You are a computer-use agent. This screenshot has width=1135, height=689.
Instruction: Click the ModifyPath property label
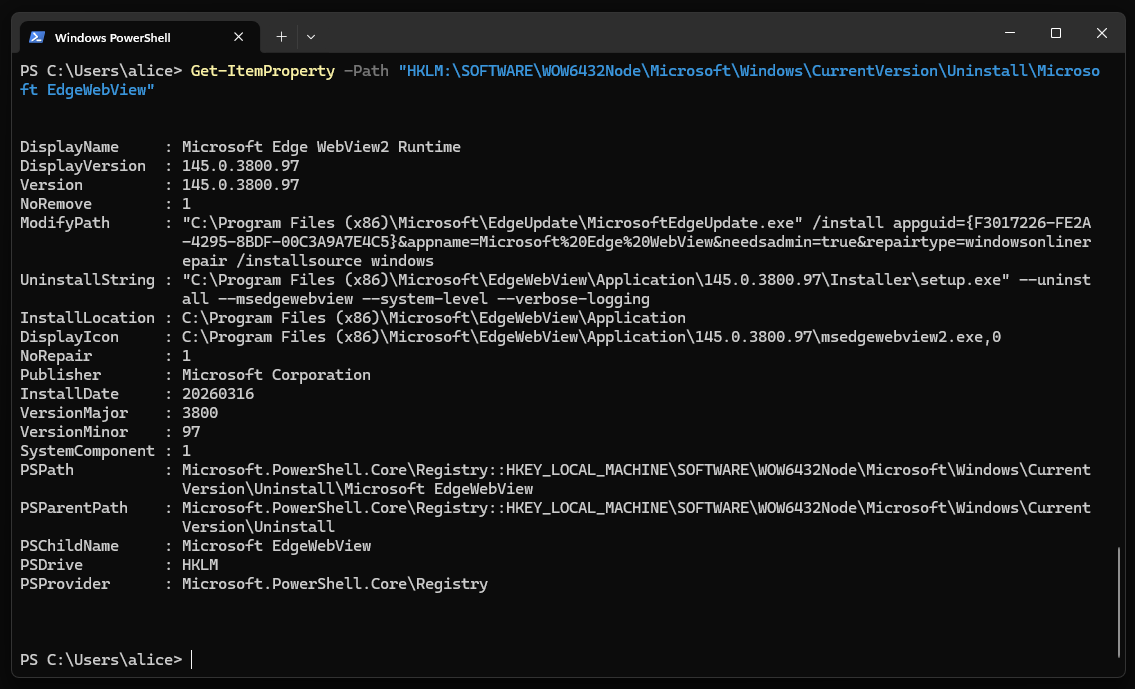[x=64, y=223]
